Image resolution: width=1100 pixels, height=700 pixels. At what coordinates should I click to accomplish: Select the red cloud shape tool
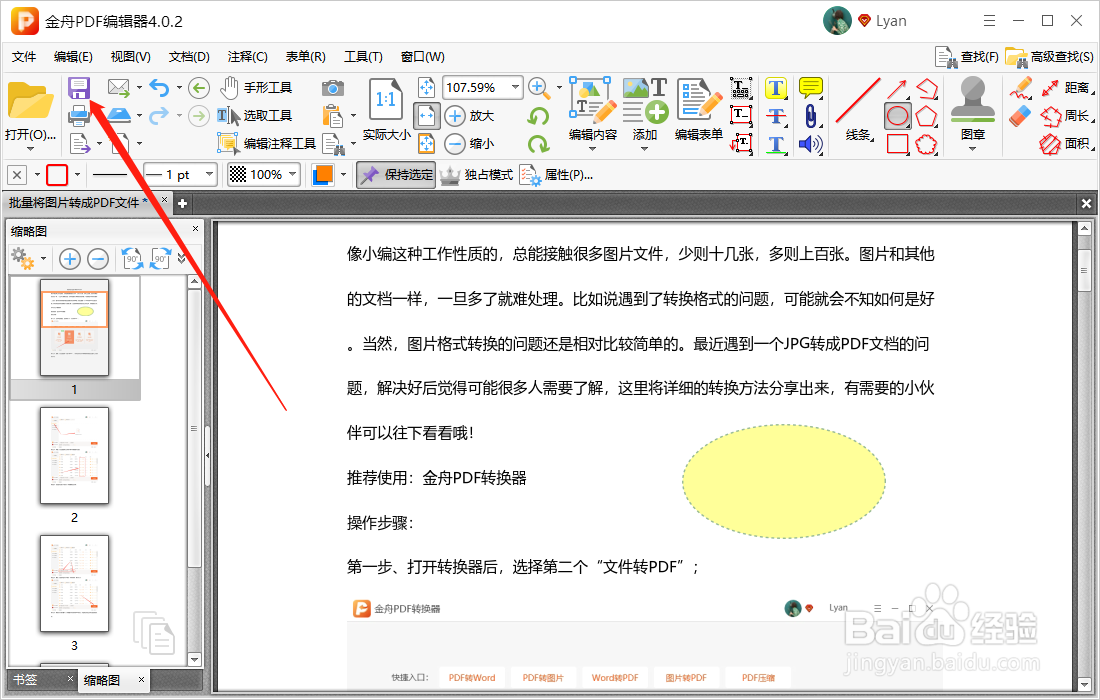click(x=927, y=144)
